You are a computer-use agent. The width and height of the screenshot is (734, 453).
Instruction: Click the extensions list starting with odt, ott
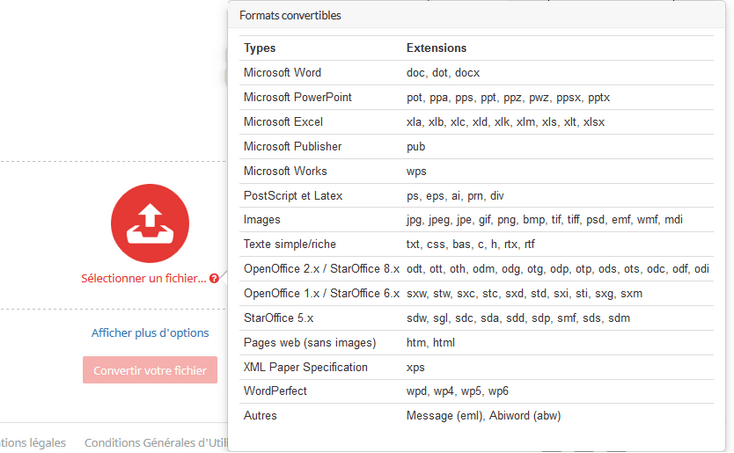point(558,269)
